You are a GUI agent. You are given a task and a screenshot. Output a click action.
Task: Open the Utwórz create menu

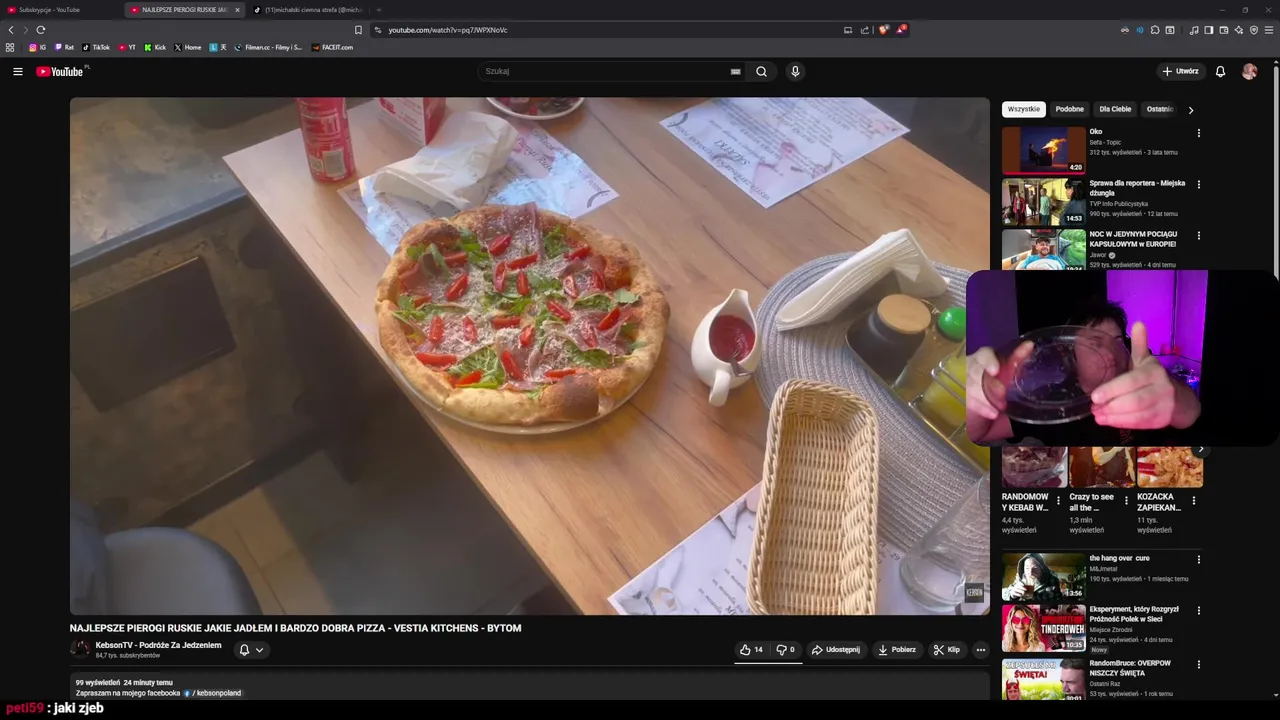tap(1180, 71)
